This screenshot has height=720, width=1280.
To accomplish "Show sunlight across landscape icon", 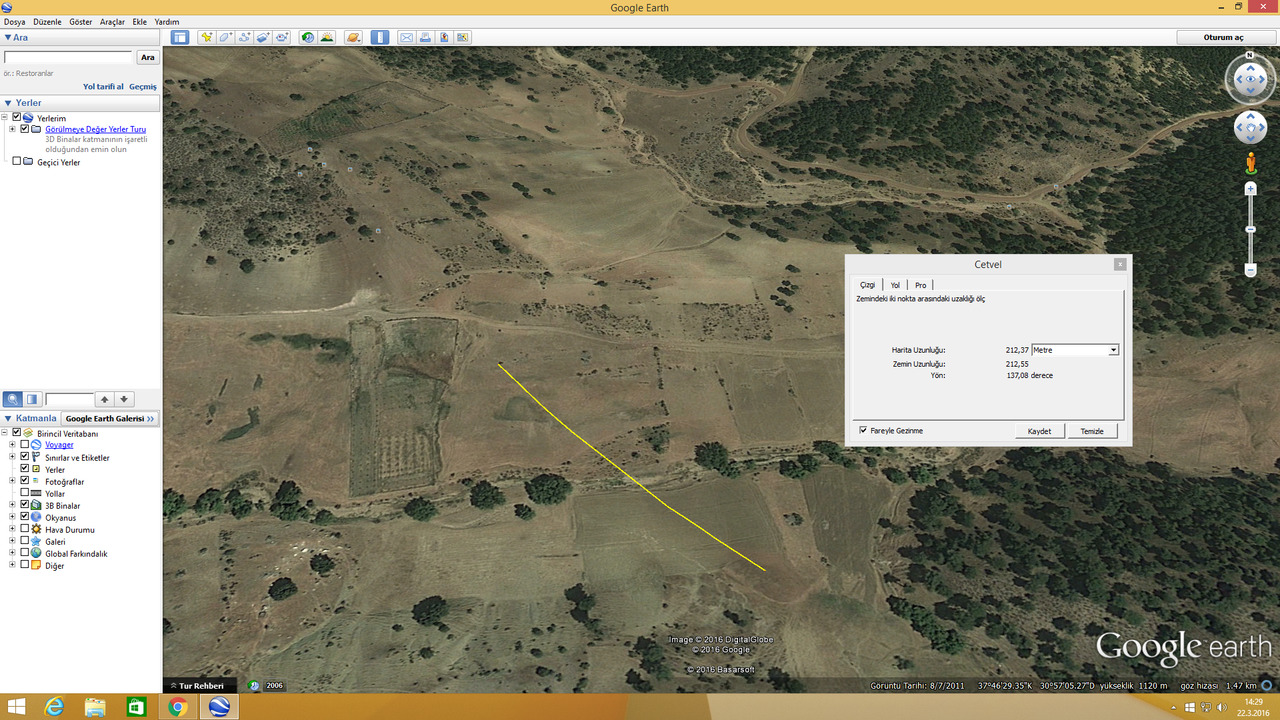I will pos(327,37).
